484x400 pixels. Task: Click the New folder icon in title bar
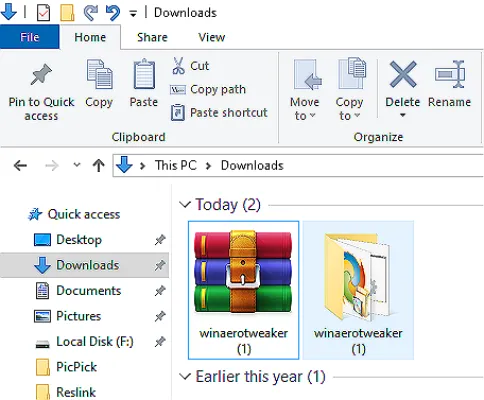click(67, 13)
